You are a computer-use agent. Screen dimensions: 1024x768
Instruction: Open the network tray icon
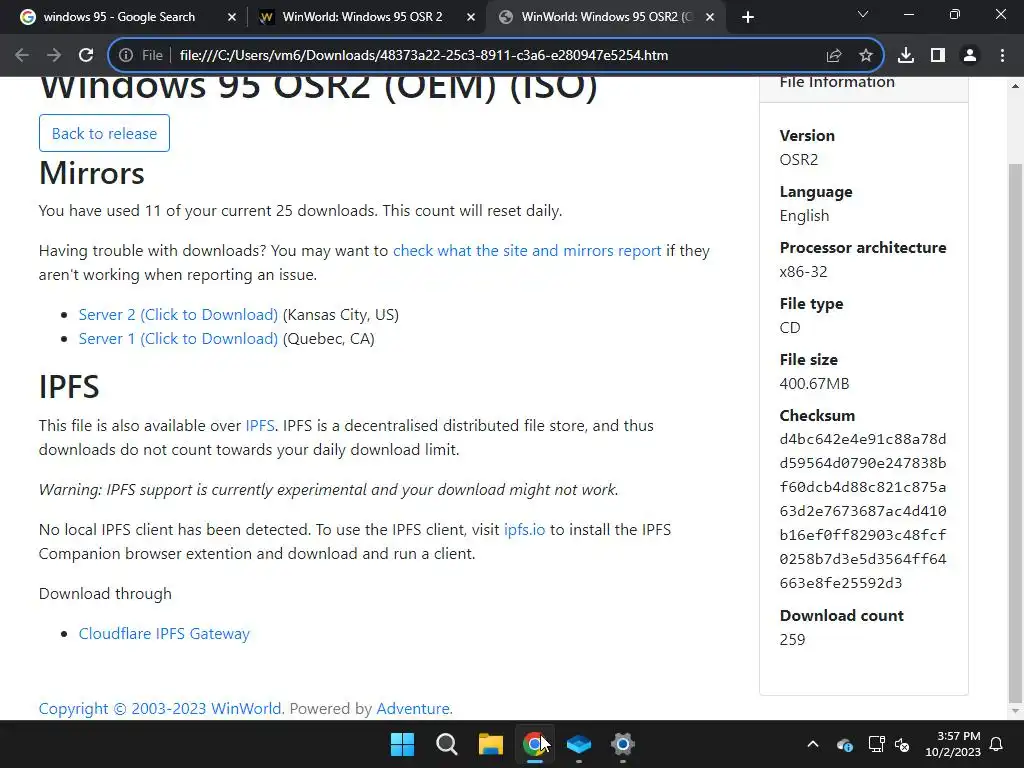pos(876,744)
